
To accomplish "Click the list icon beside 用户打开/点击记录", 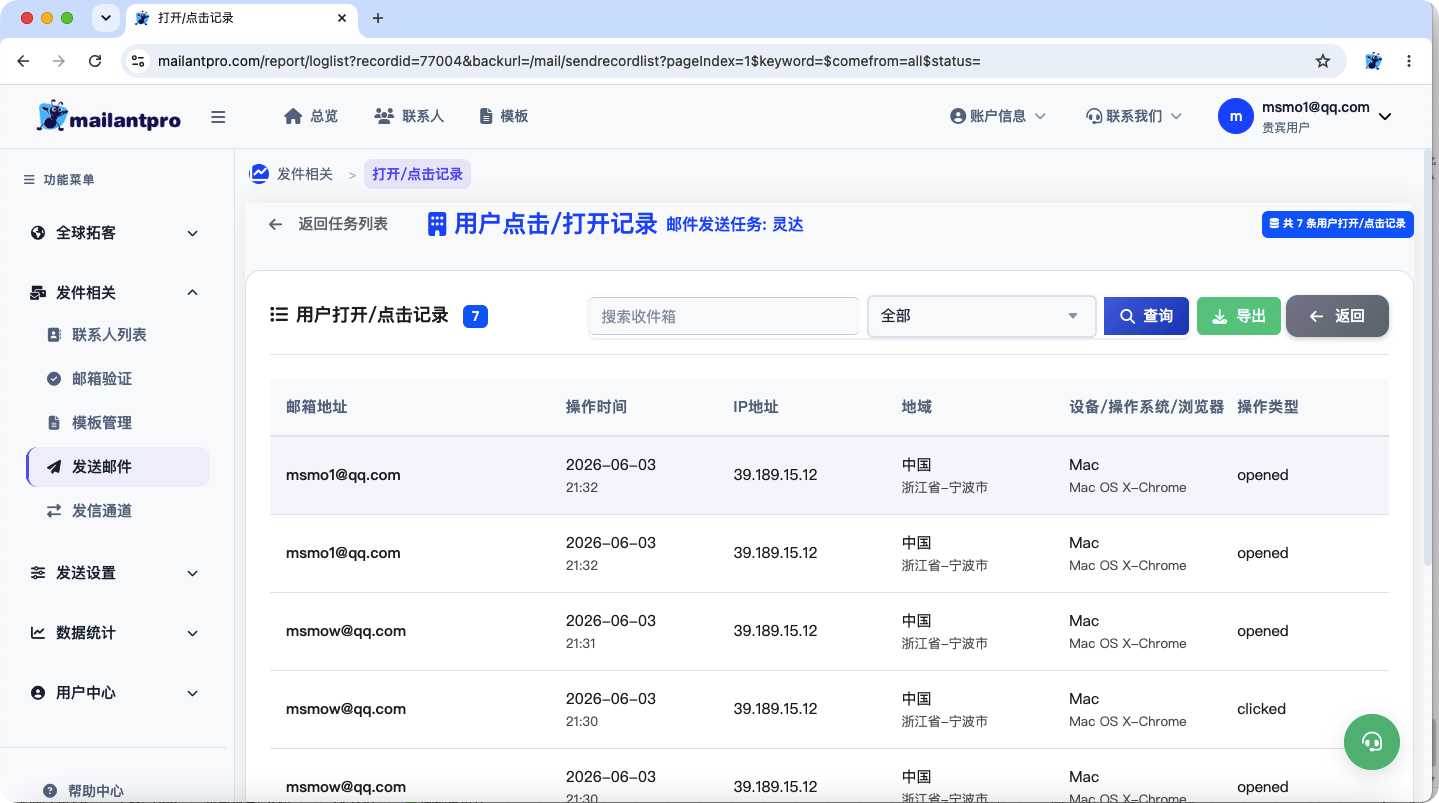I will pyautogui.click(x=279, y=315).
